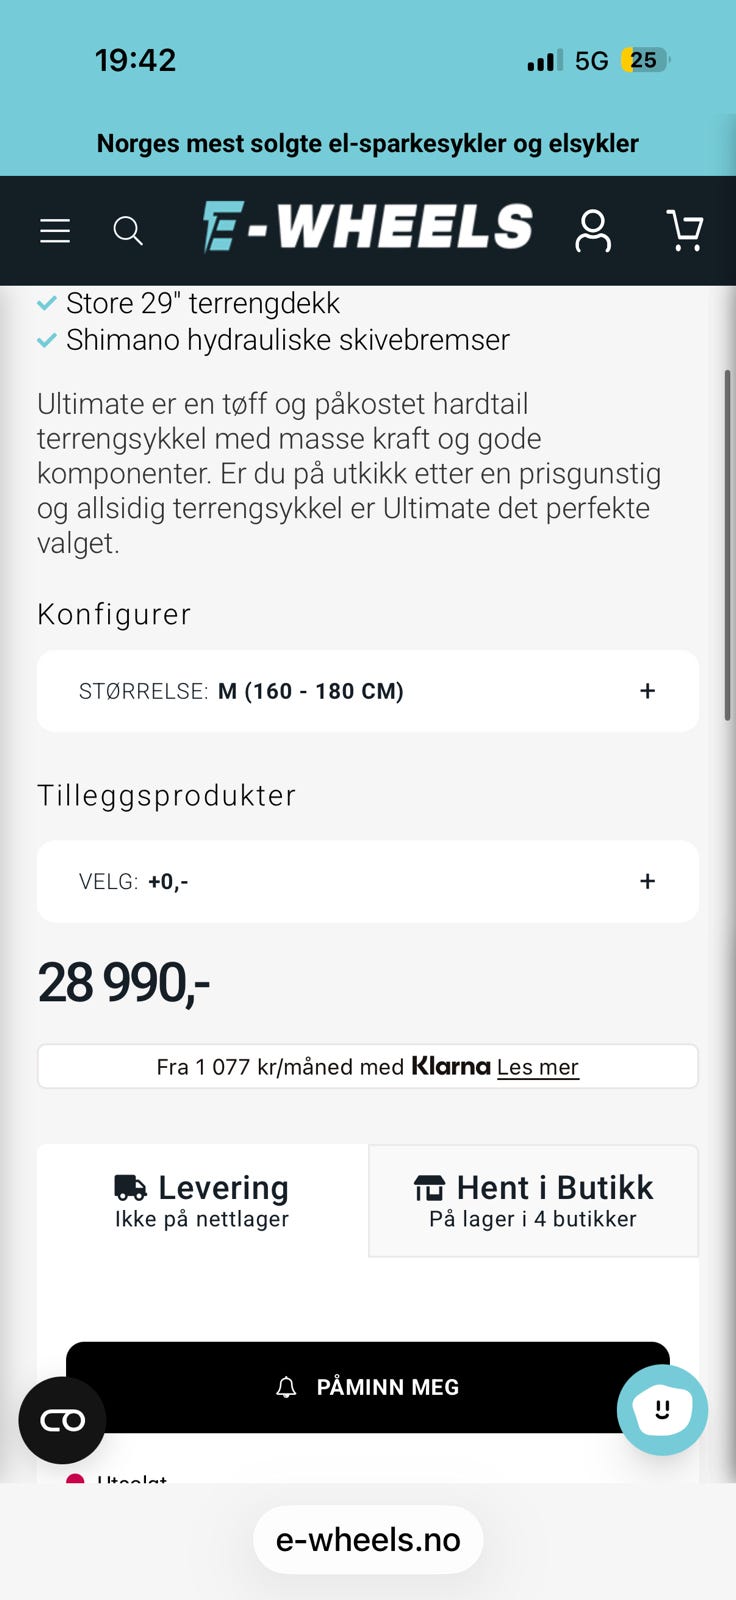Viewport: 736px width, 1600px height.
Task: Click plus sign in Velg row
Action: coord(648,881)
